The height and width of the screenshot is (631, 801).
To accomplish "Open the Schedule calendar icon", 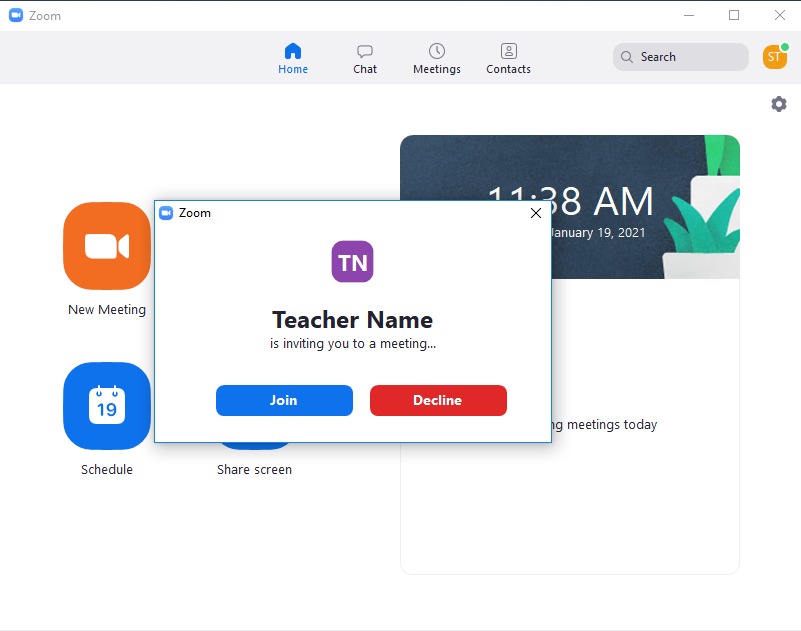I will pos(107,406).
